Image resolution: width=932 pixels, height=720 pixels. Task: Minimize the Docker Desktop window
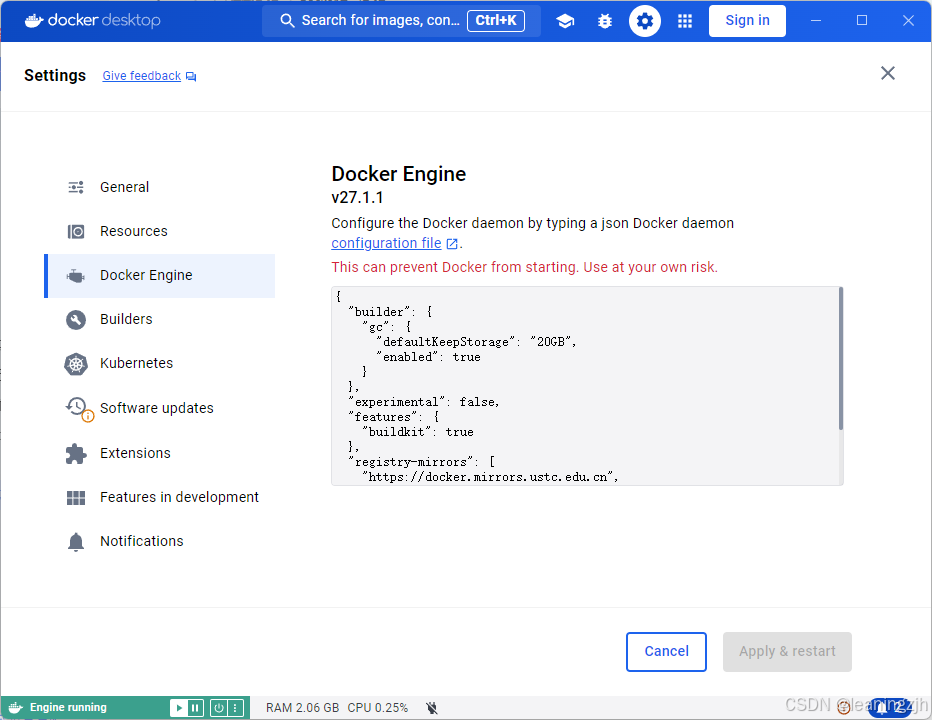click(816, 21)
